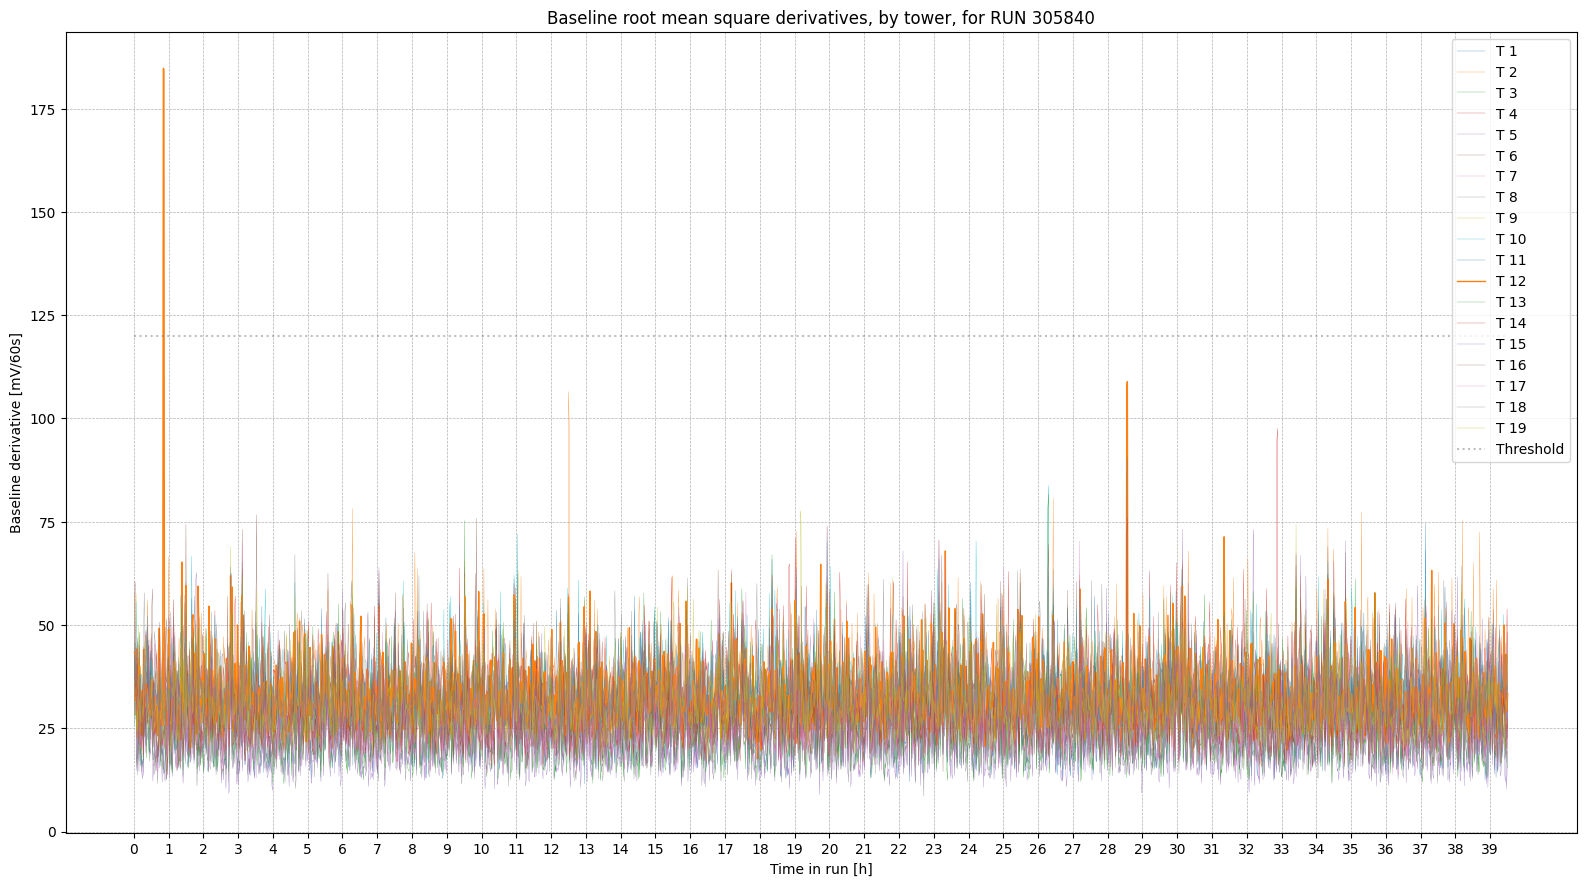Click the 'Time in run [h]' axis label
Viewport: 1586px width, 886px height.
820,869
